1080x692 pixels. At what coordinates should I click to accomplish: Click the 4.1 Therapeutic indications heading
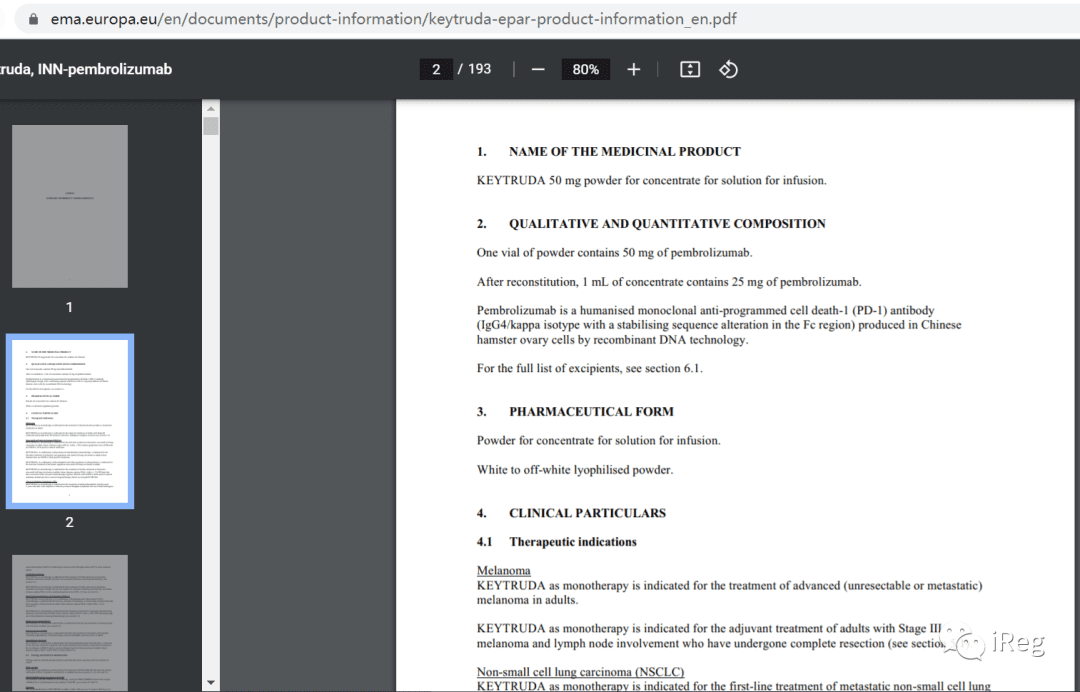click(x=557, y=542)
